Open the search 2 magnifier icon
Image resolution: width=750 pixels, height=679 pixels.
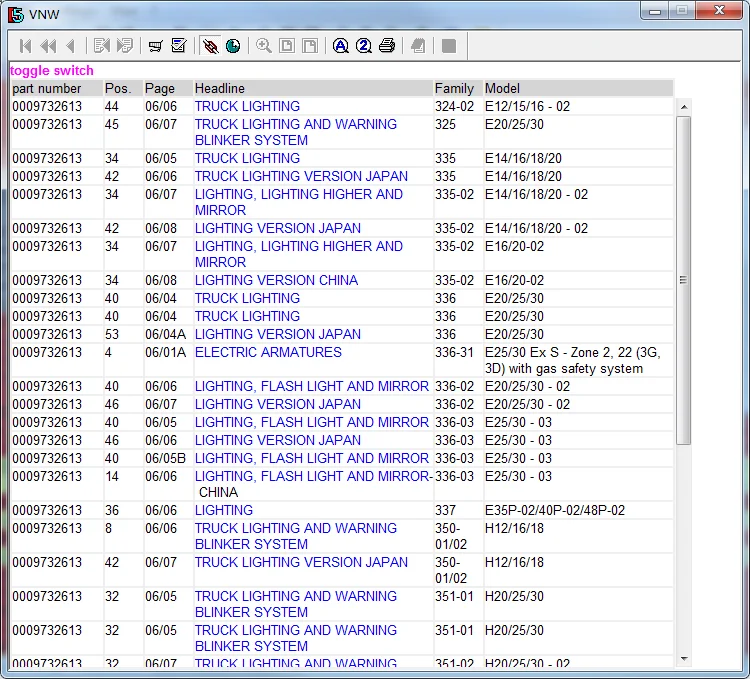[364, 46]
